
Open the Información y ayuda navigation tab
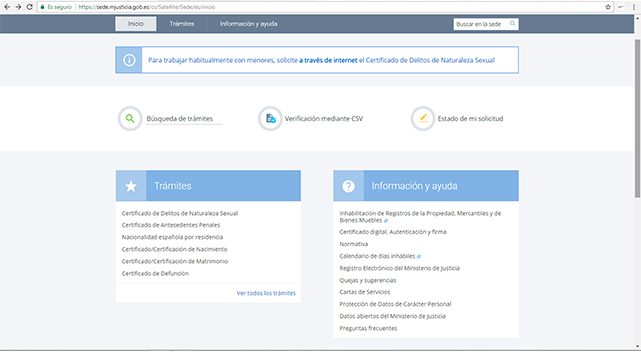coord(249,24)
